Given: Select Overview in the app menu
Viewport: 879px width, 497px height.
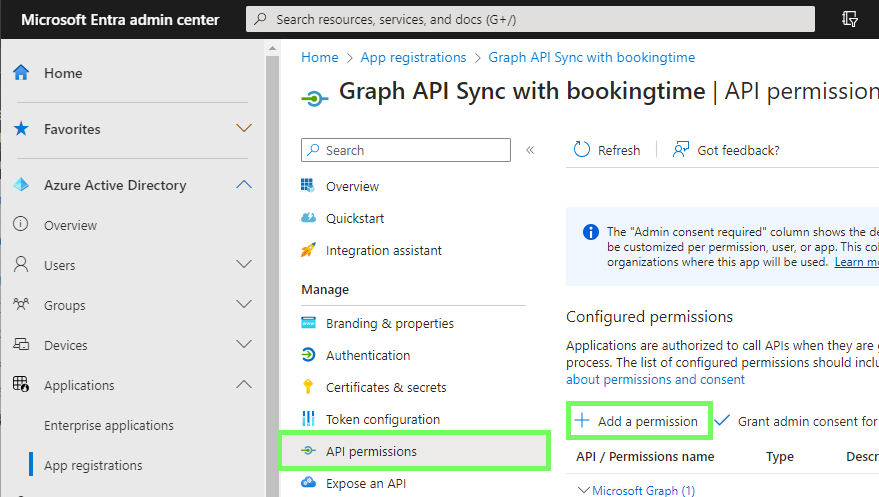Looking at the screenshot, I should (x=352, y=186).
